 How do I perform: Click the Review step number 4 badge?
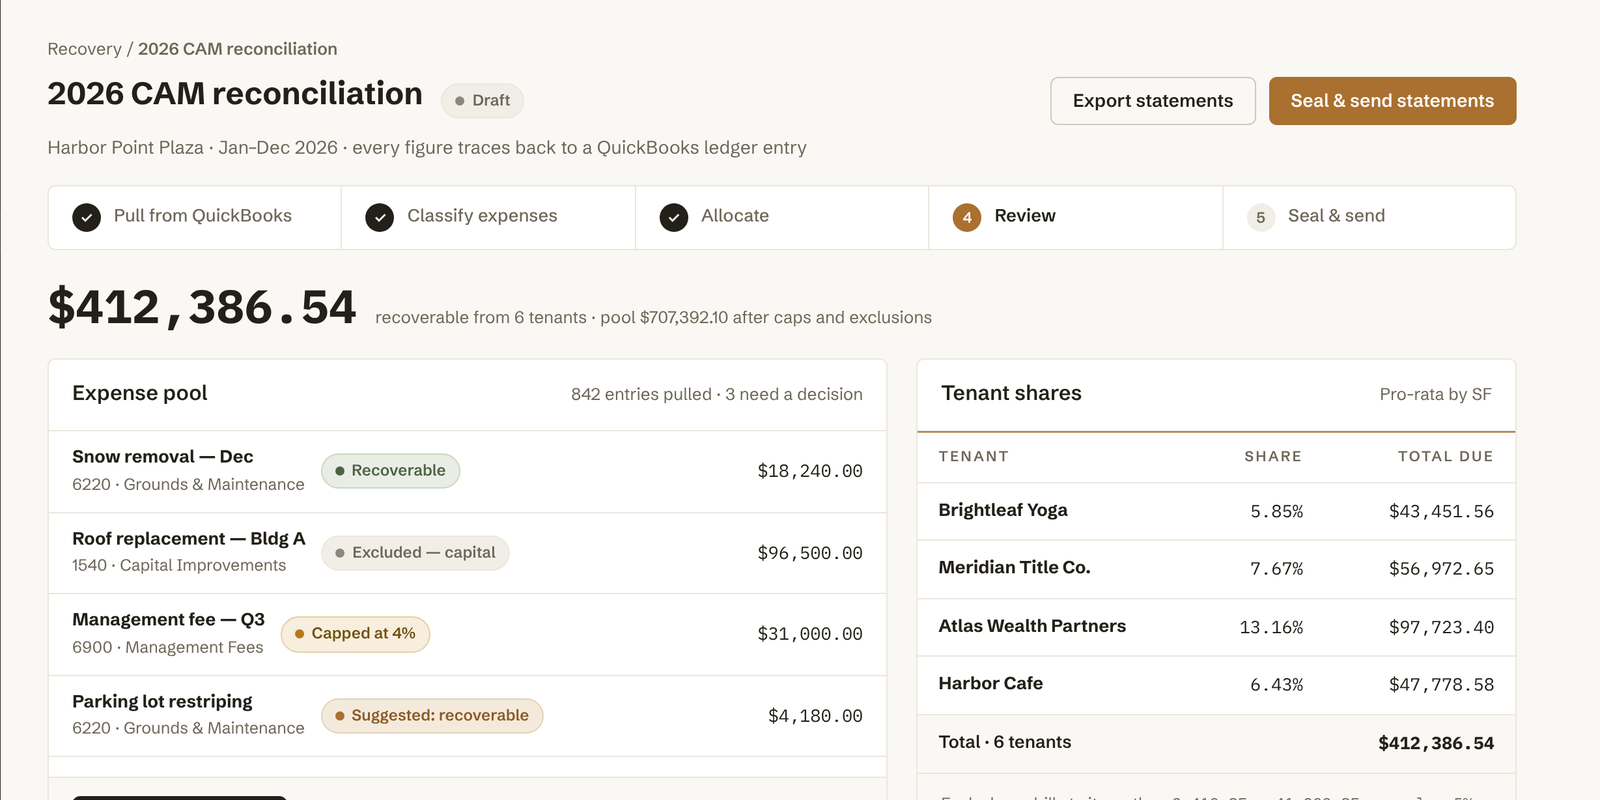coord(967,217)
